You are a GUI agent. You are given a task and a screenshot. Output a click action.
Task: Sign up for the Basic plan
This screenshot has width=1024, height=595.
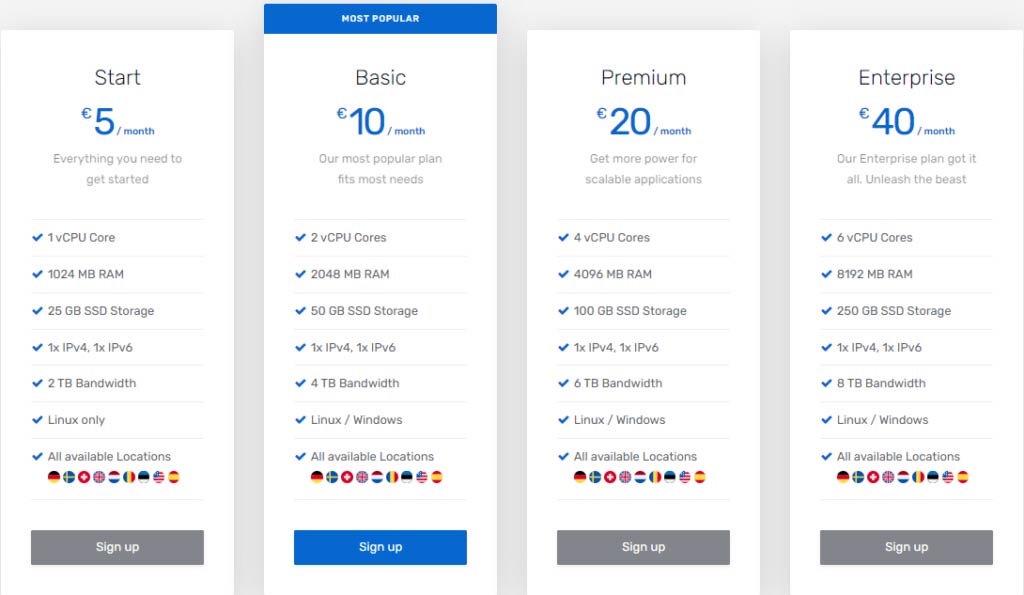coord(381,547)
